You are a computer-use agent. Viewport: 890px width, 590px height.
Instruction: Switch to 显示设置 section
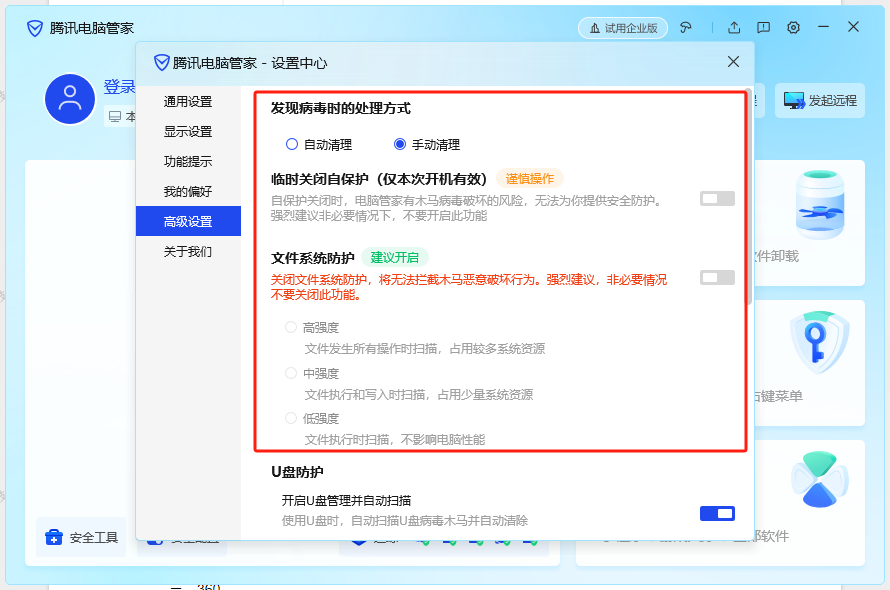tap(188, 132)
